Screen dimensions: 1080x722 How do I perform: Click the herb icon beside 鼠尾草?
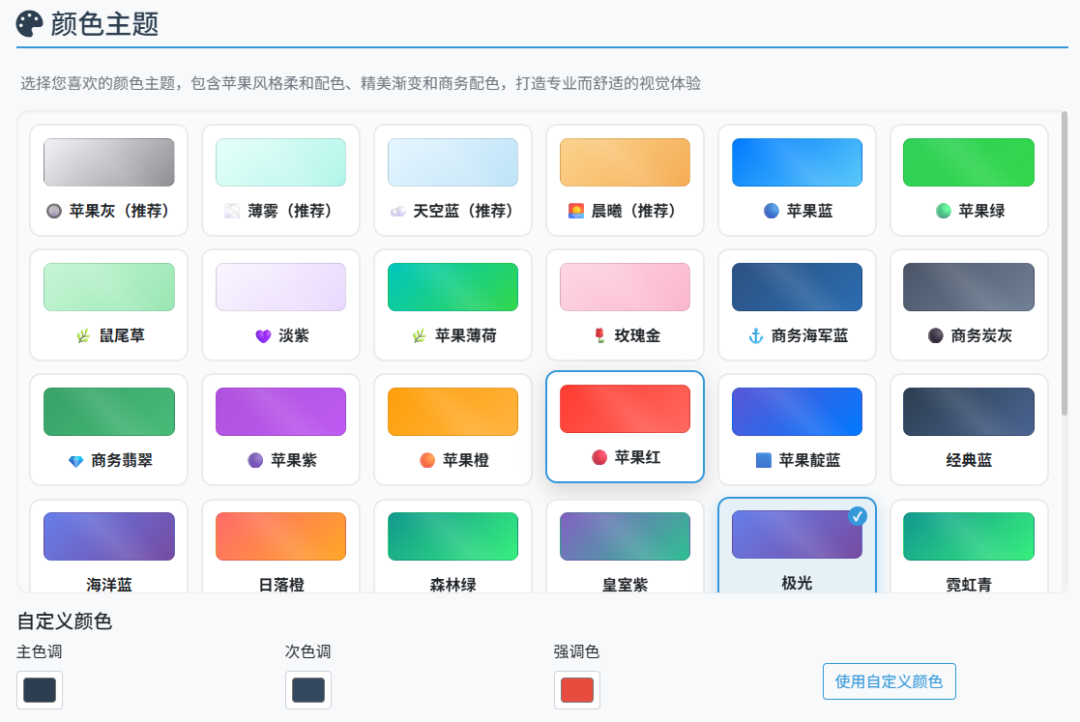coord(83,336)
